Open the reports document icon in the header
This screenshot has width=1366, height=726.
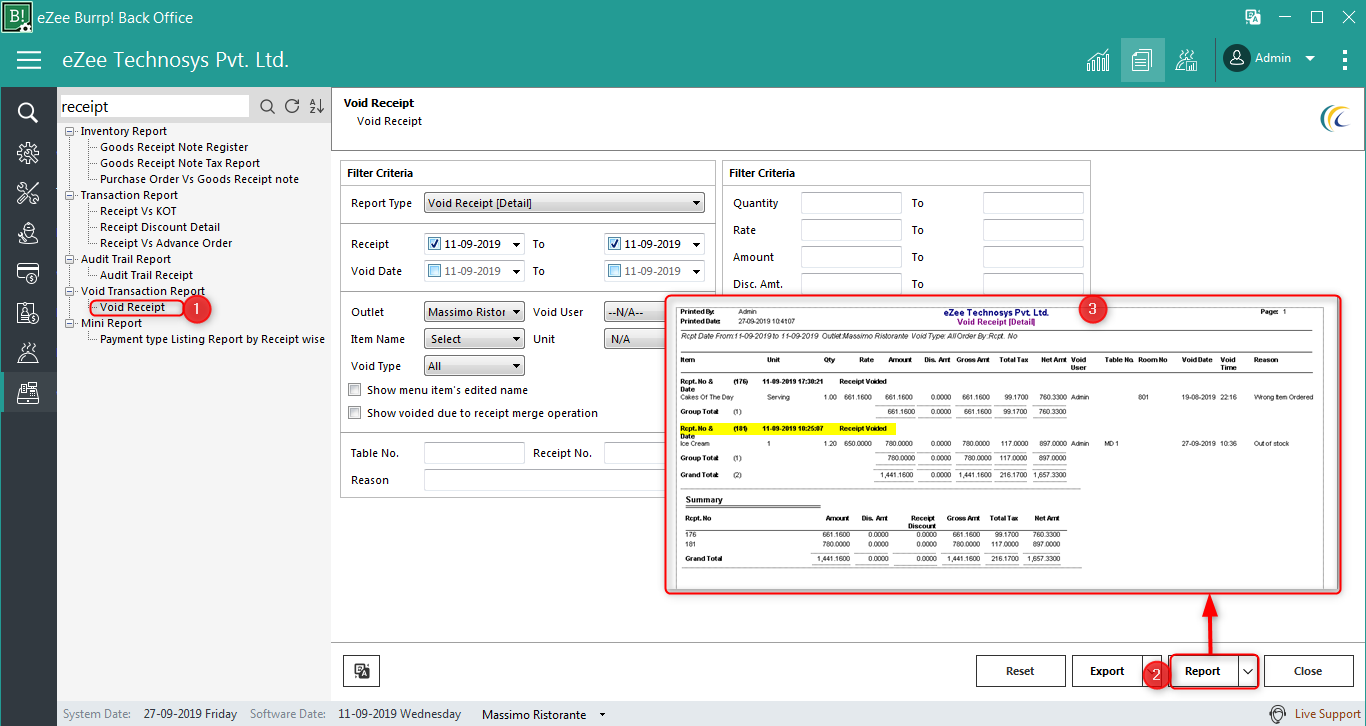1143,60
